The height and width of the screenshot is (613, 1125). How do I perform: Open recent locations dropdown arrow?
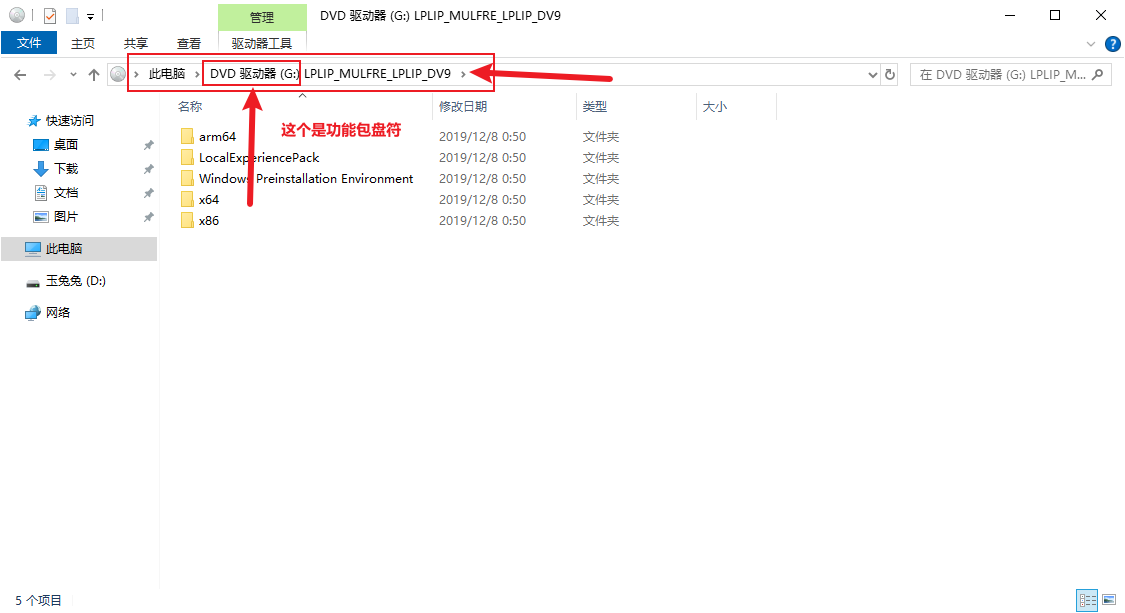tap(73, 75)
